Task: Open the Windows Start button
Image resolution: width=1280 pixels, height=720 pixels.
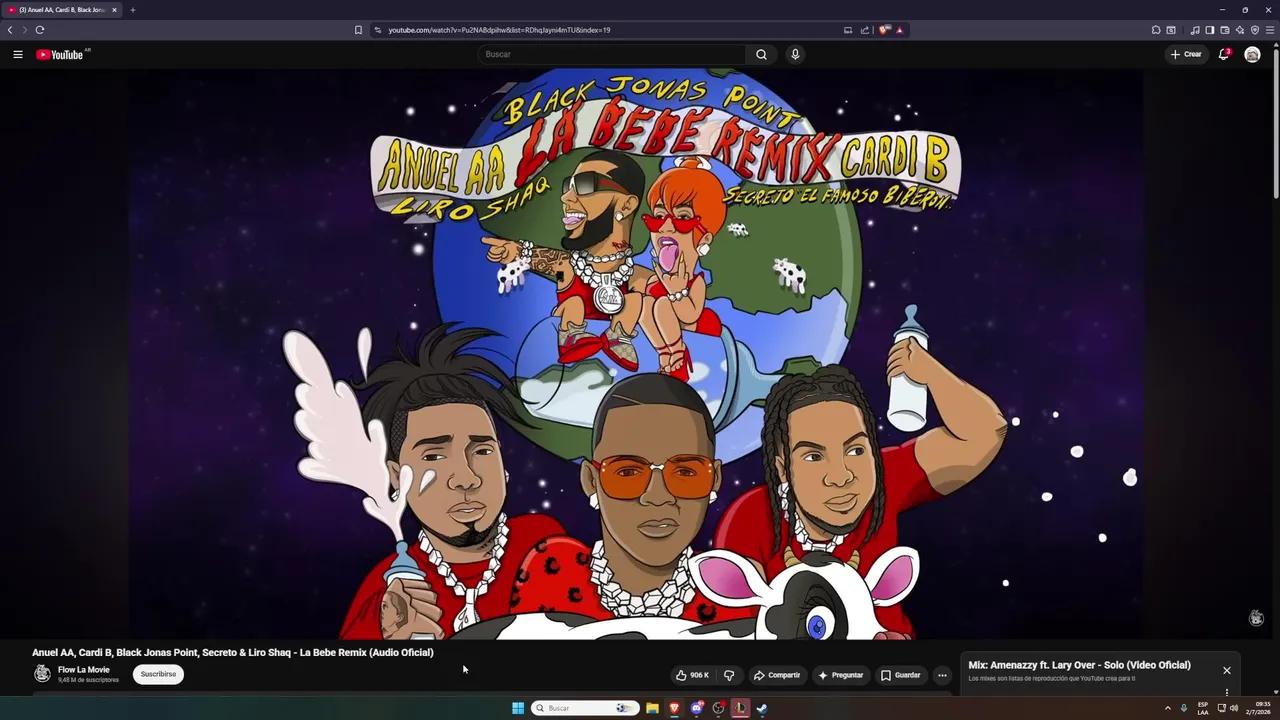Action: [518, 708]
